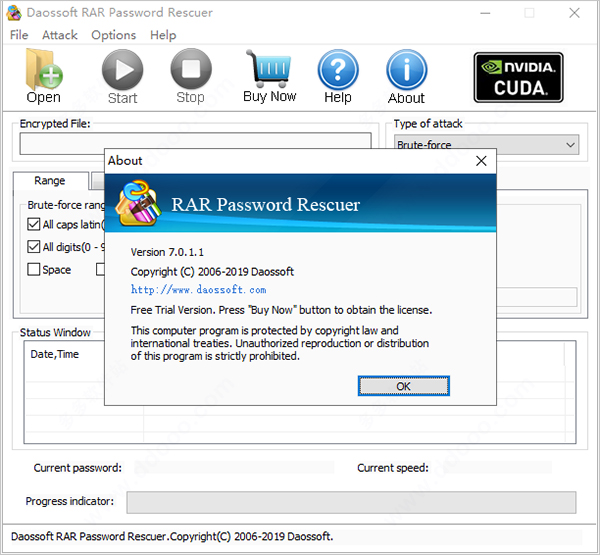Open the File menu
This screenshot has width=600, height=555.
coord(19,35)
